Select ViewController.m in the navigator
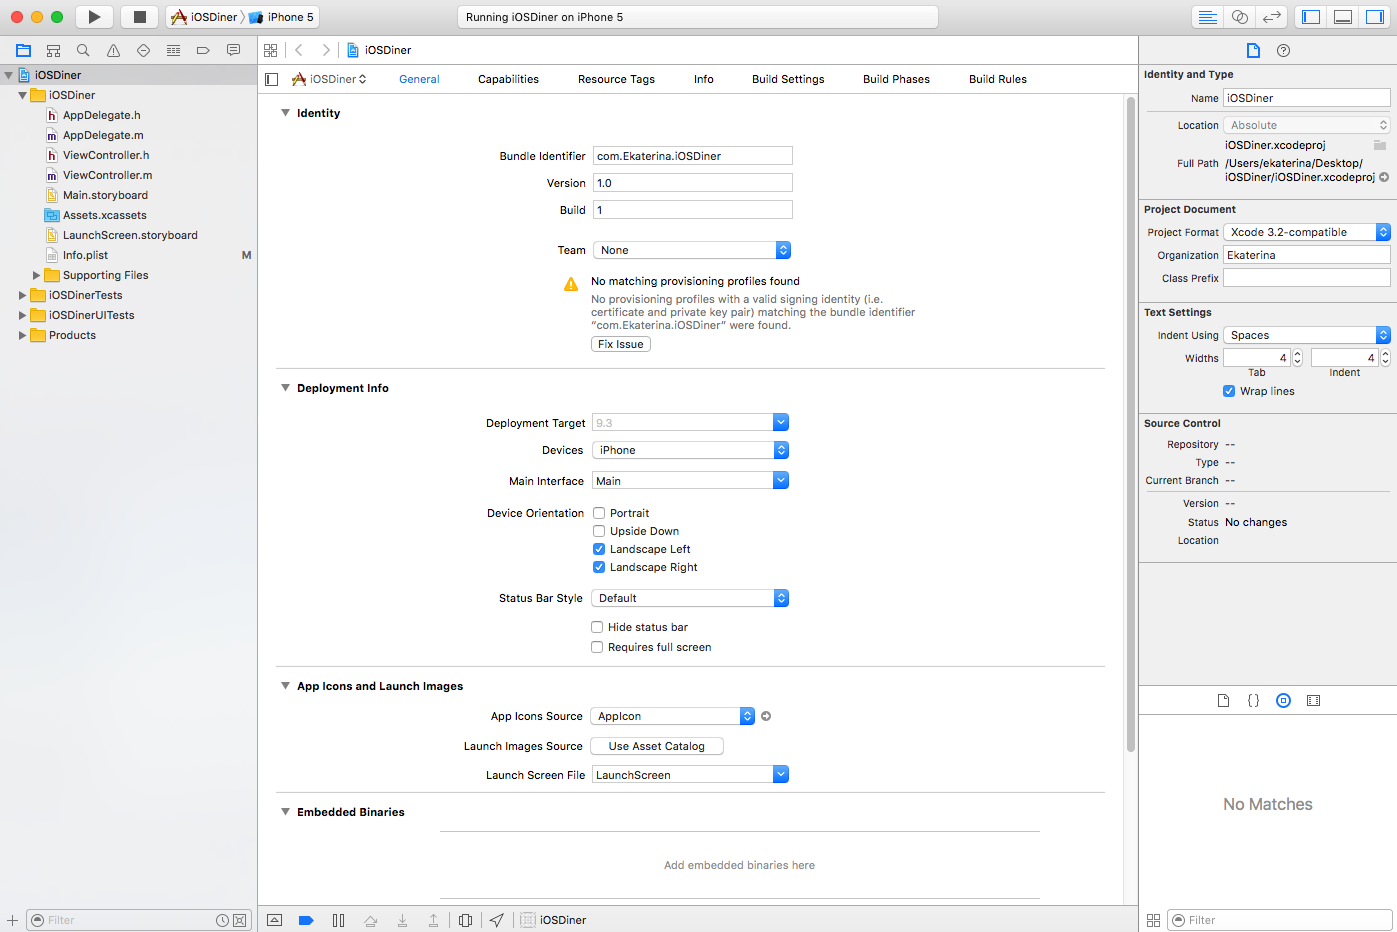This screenshot has height=932, width=1397. 107,175
